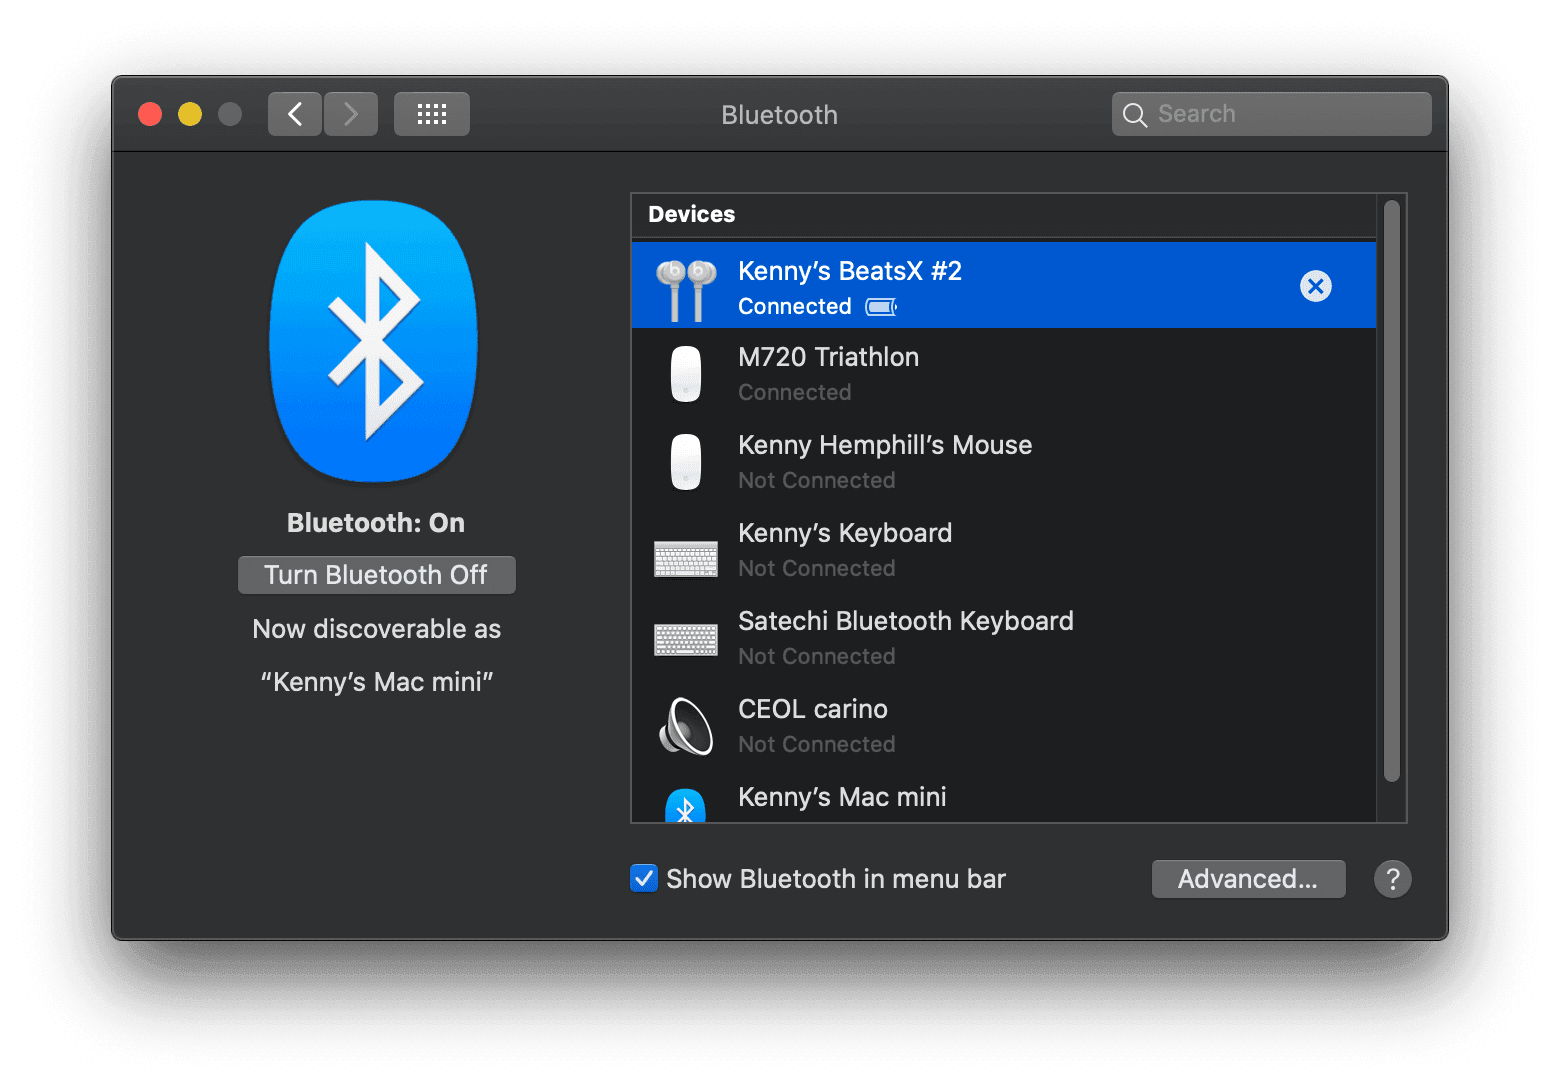Viewport: 1560px width, 1088px height.
Task: Select Satechi Bluetooth Keyboard device name
Action: point(906,621)
